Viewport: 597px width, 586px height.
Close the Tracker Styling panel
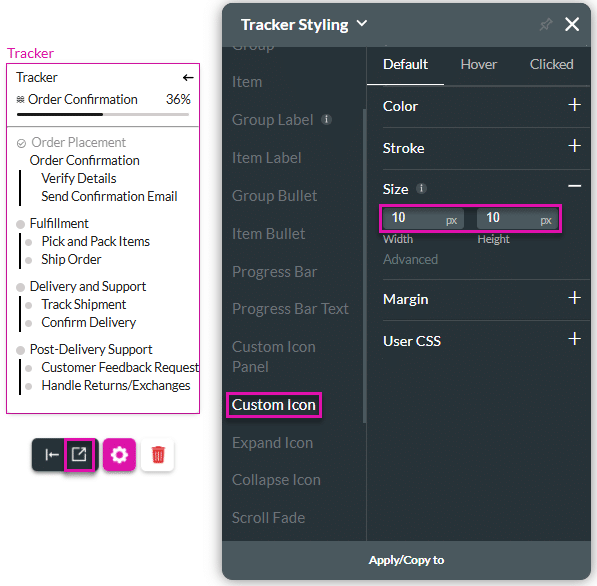[572, 24]
